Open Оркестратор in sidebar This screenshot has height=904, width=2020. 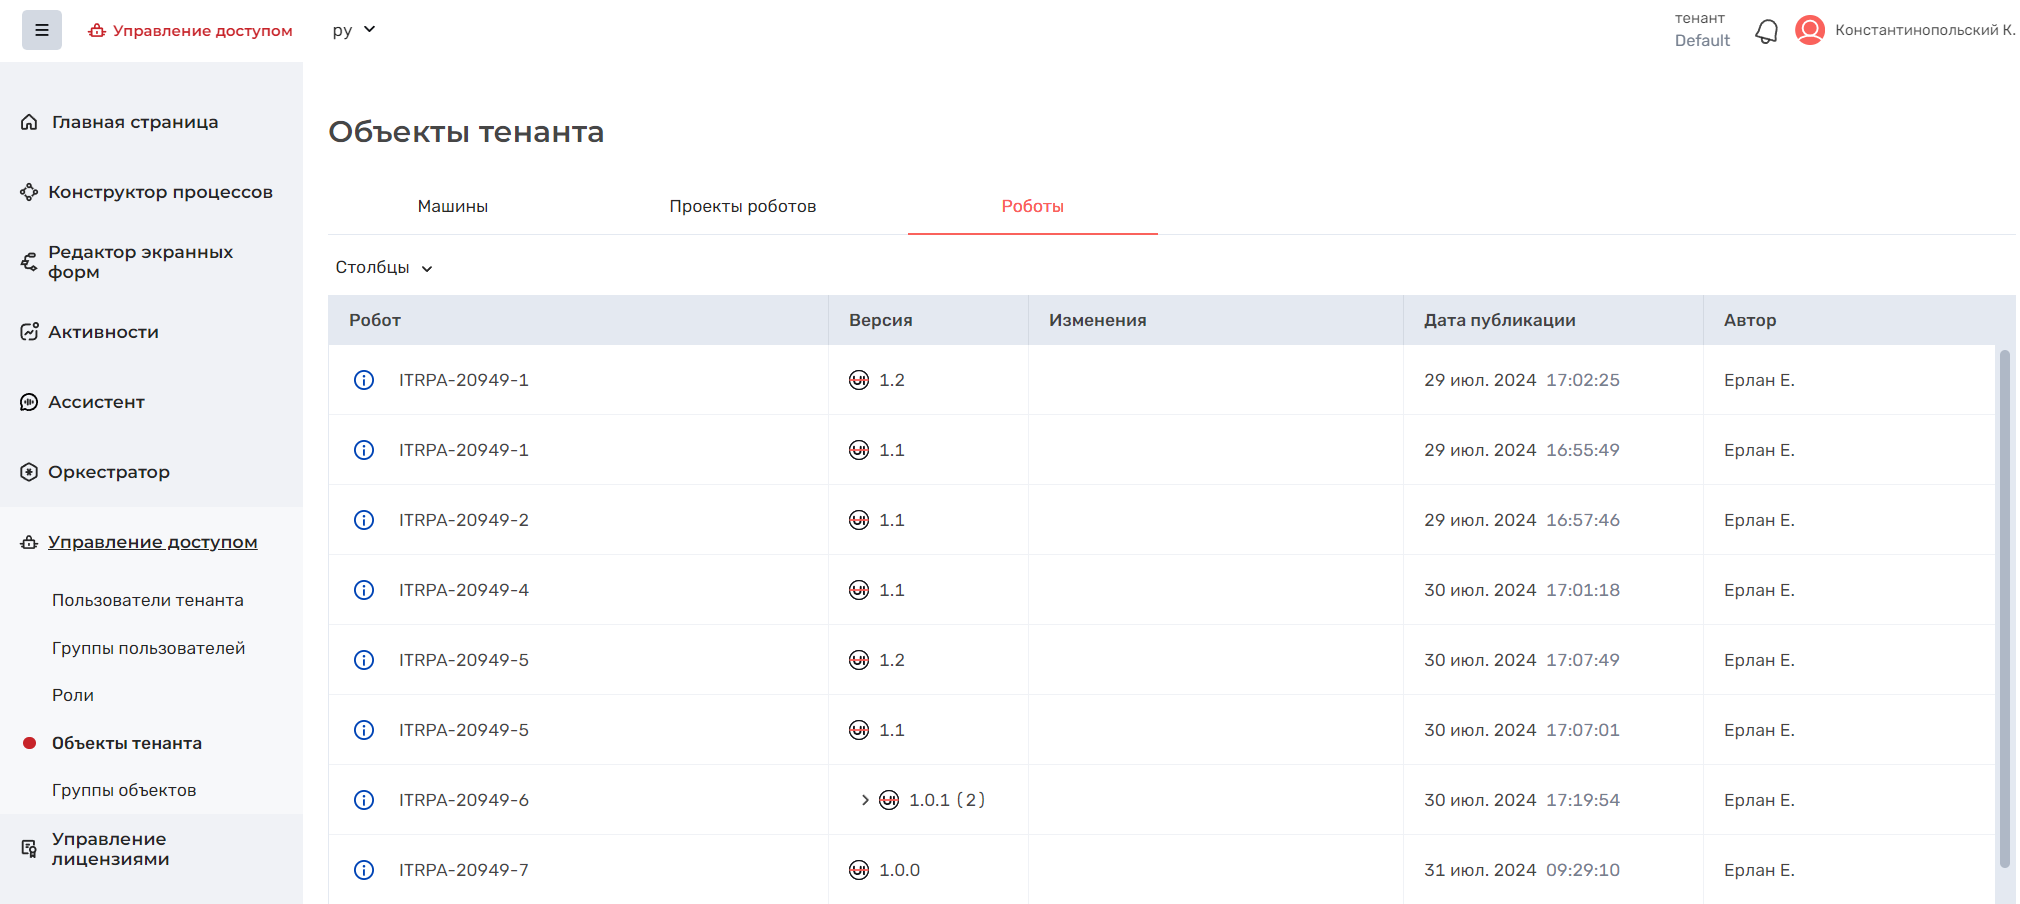coord(109,472)
